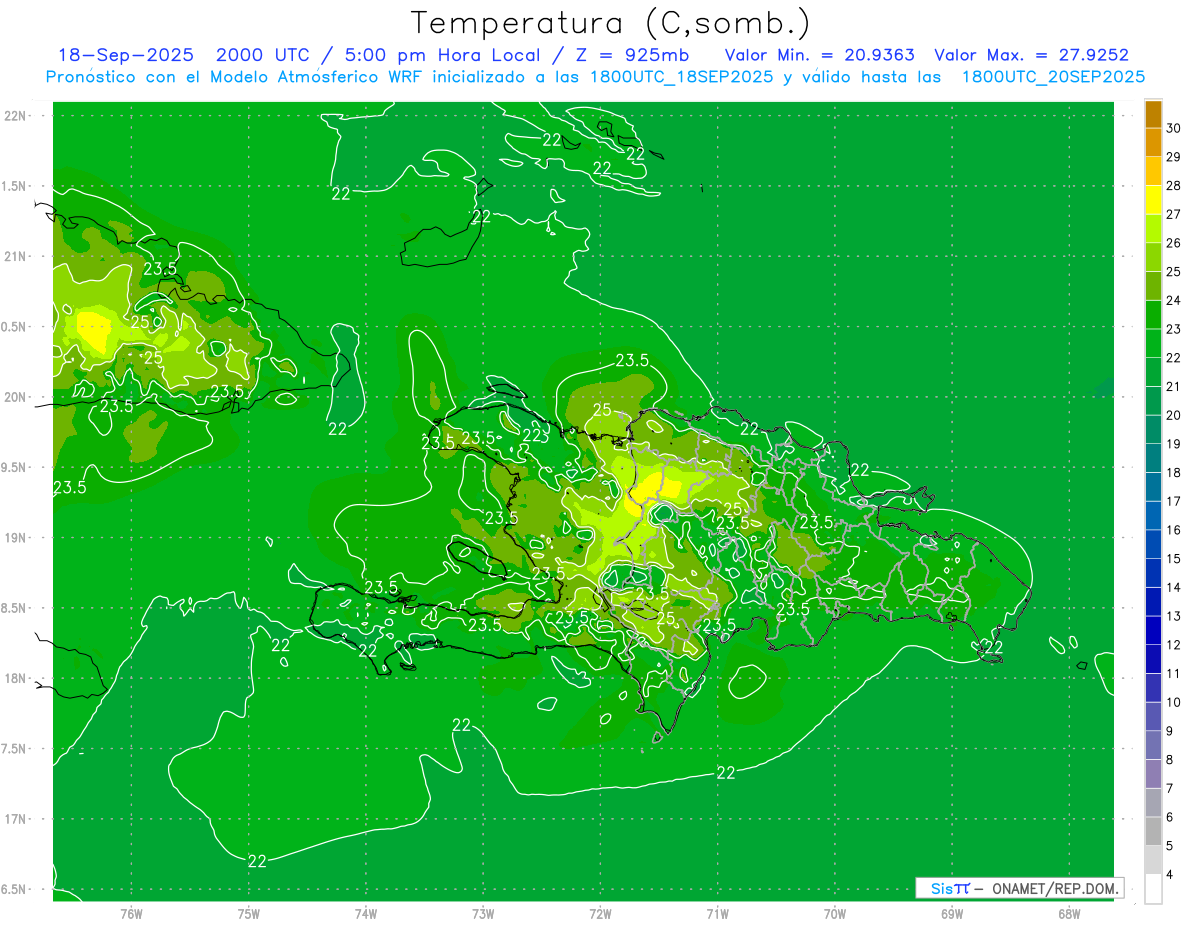Click the "74W" longitude axis label
Viewport: 1200px width, 927px height.
366,913
